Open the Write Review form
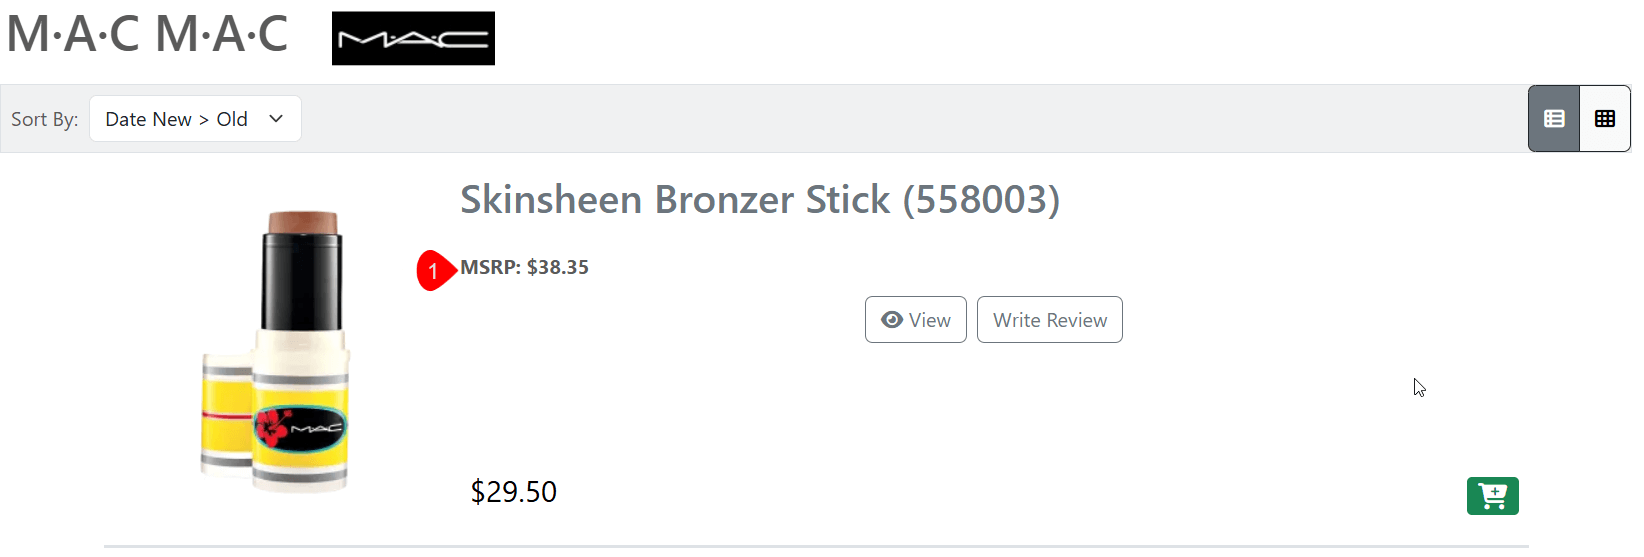Screen dimensions: 1644x557 coord(1049,320)
